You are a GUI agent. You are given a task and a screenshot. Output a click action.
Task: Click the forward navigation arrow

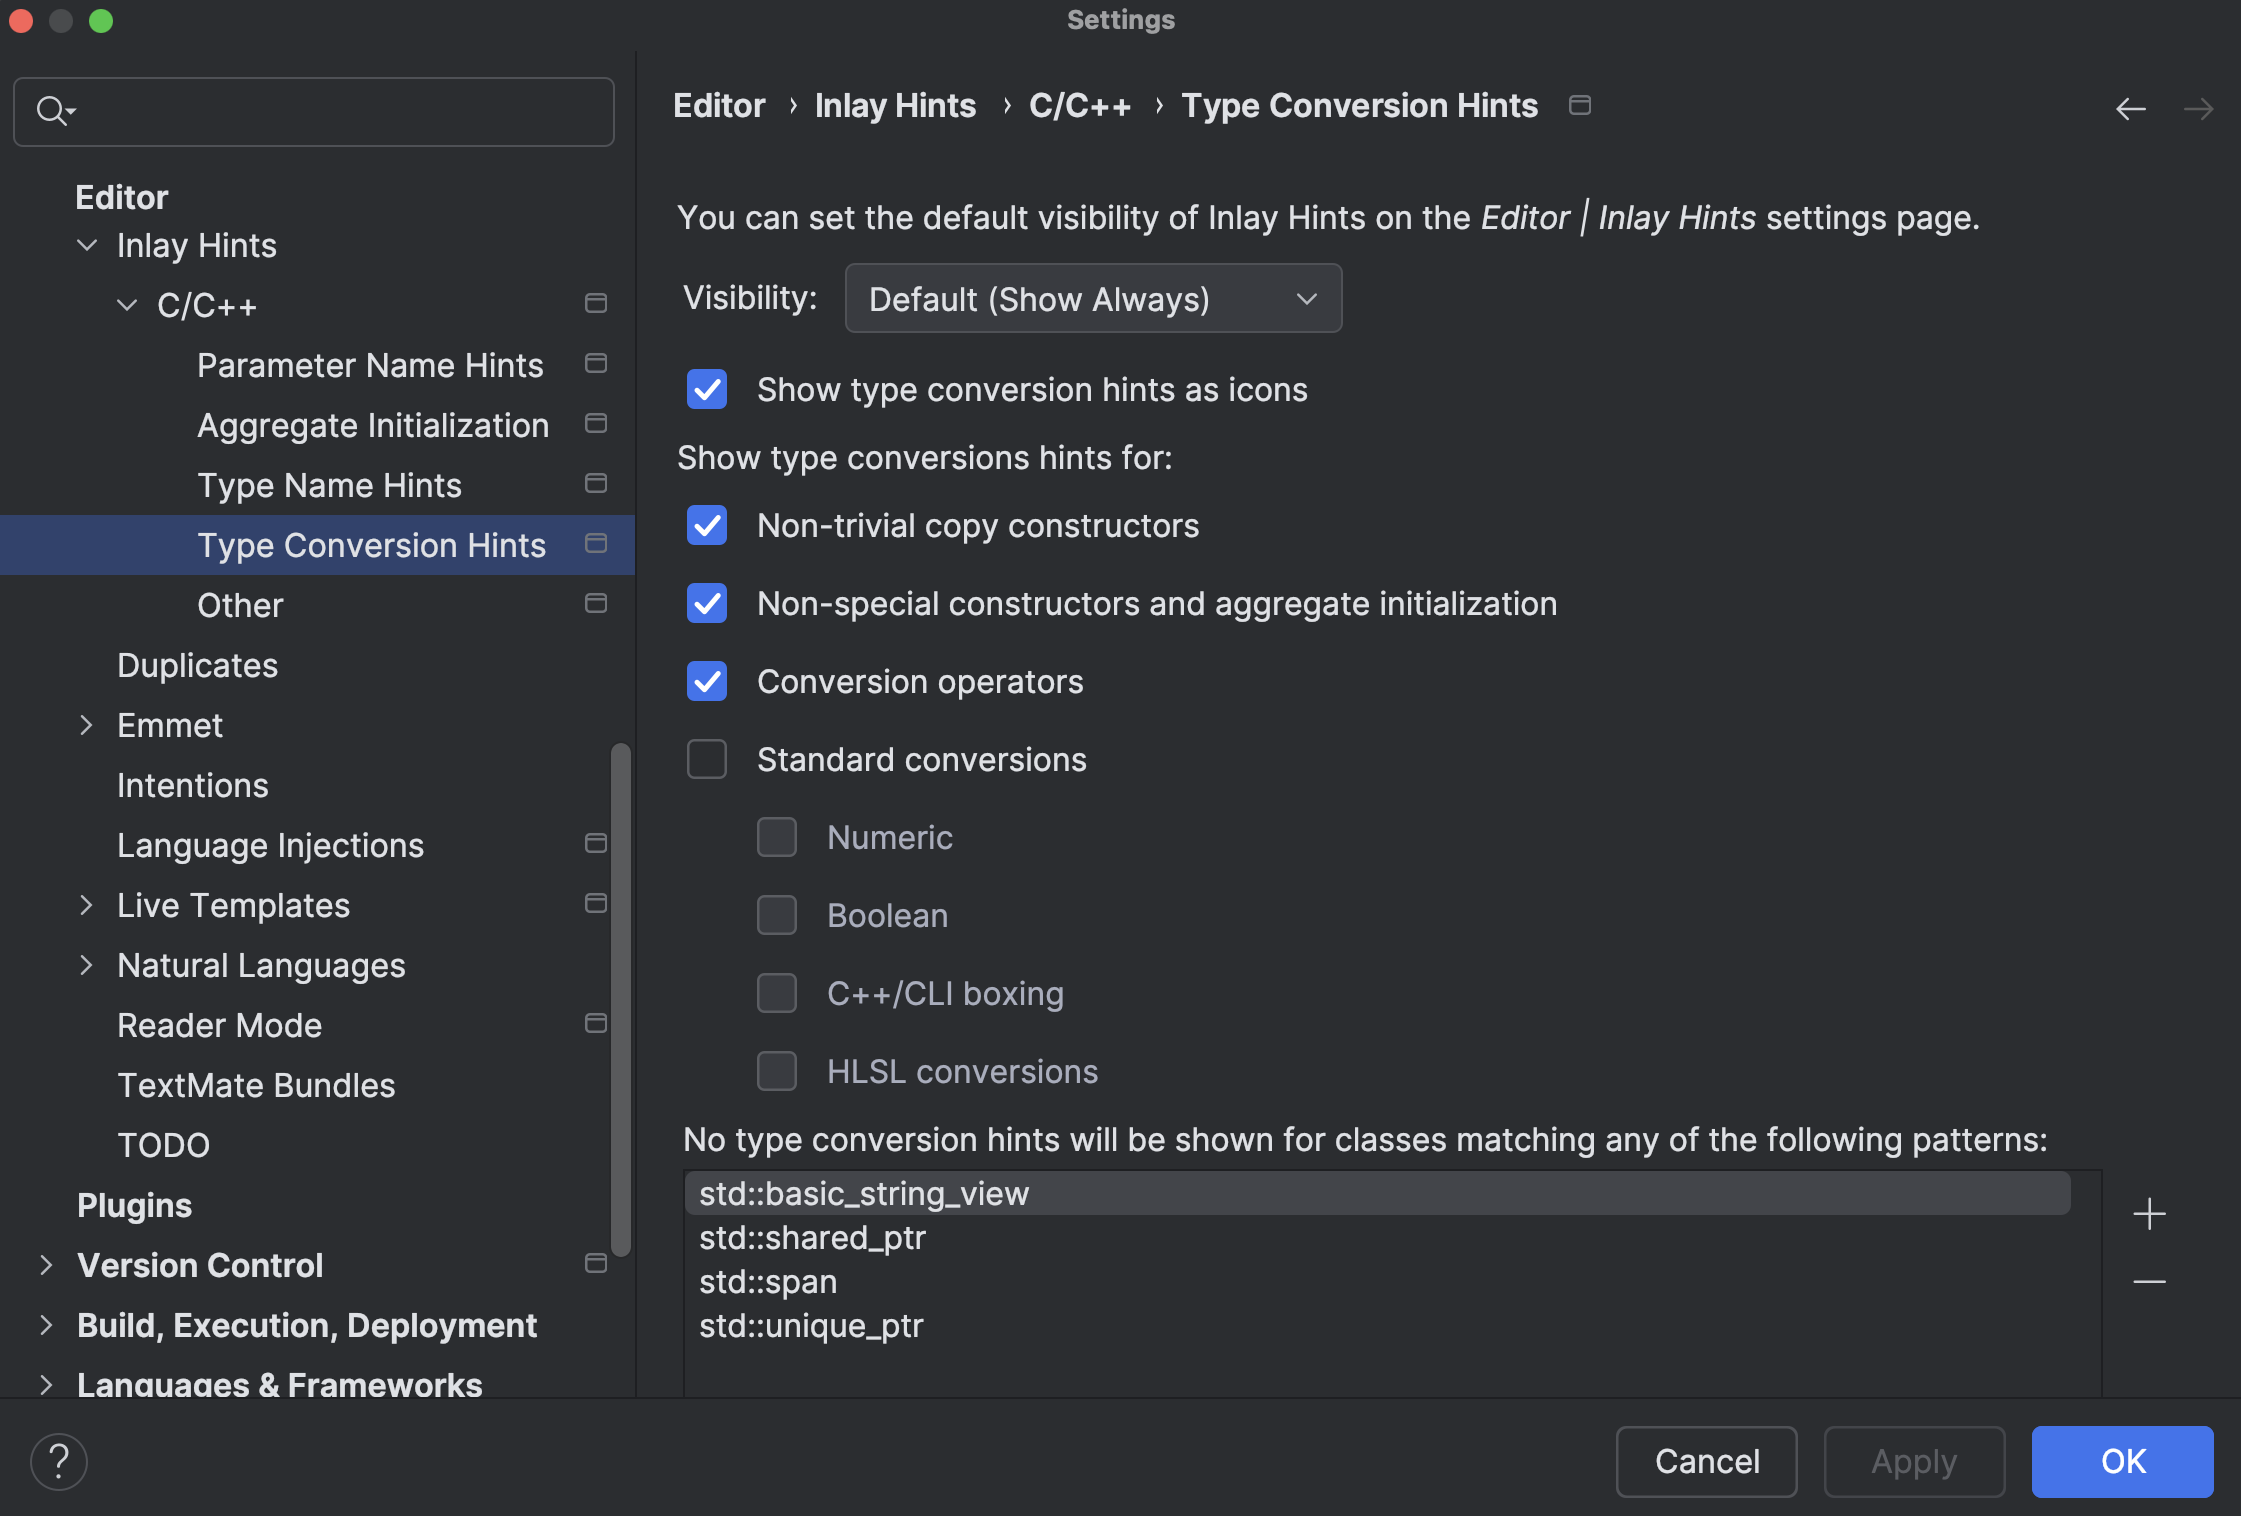click(x=2200, y=109)
